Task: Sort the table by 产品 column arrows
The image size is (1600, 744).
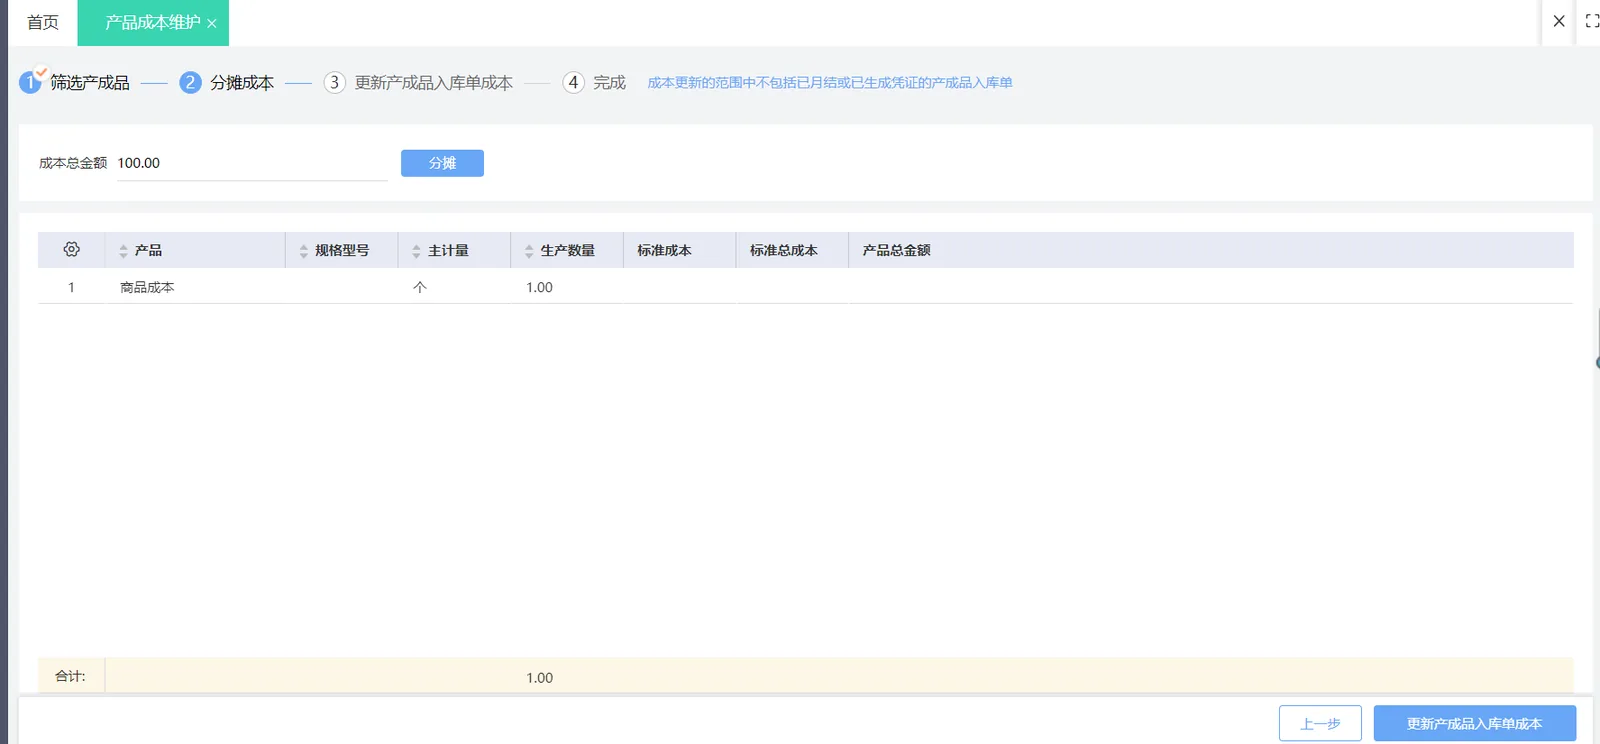Action: point(123,251)
